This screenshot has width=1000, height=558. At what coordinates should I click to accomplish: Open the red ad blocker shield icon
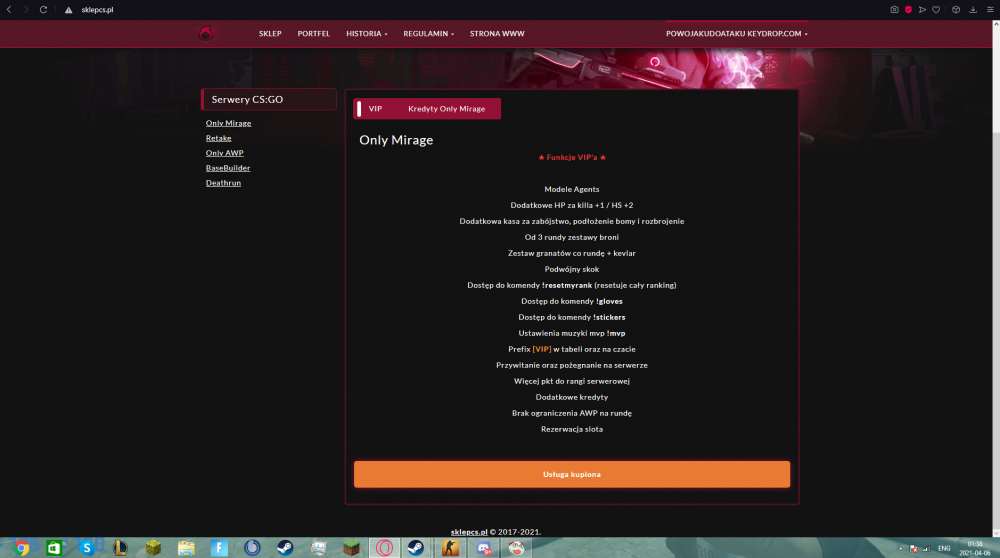(x=908, y=10)
